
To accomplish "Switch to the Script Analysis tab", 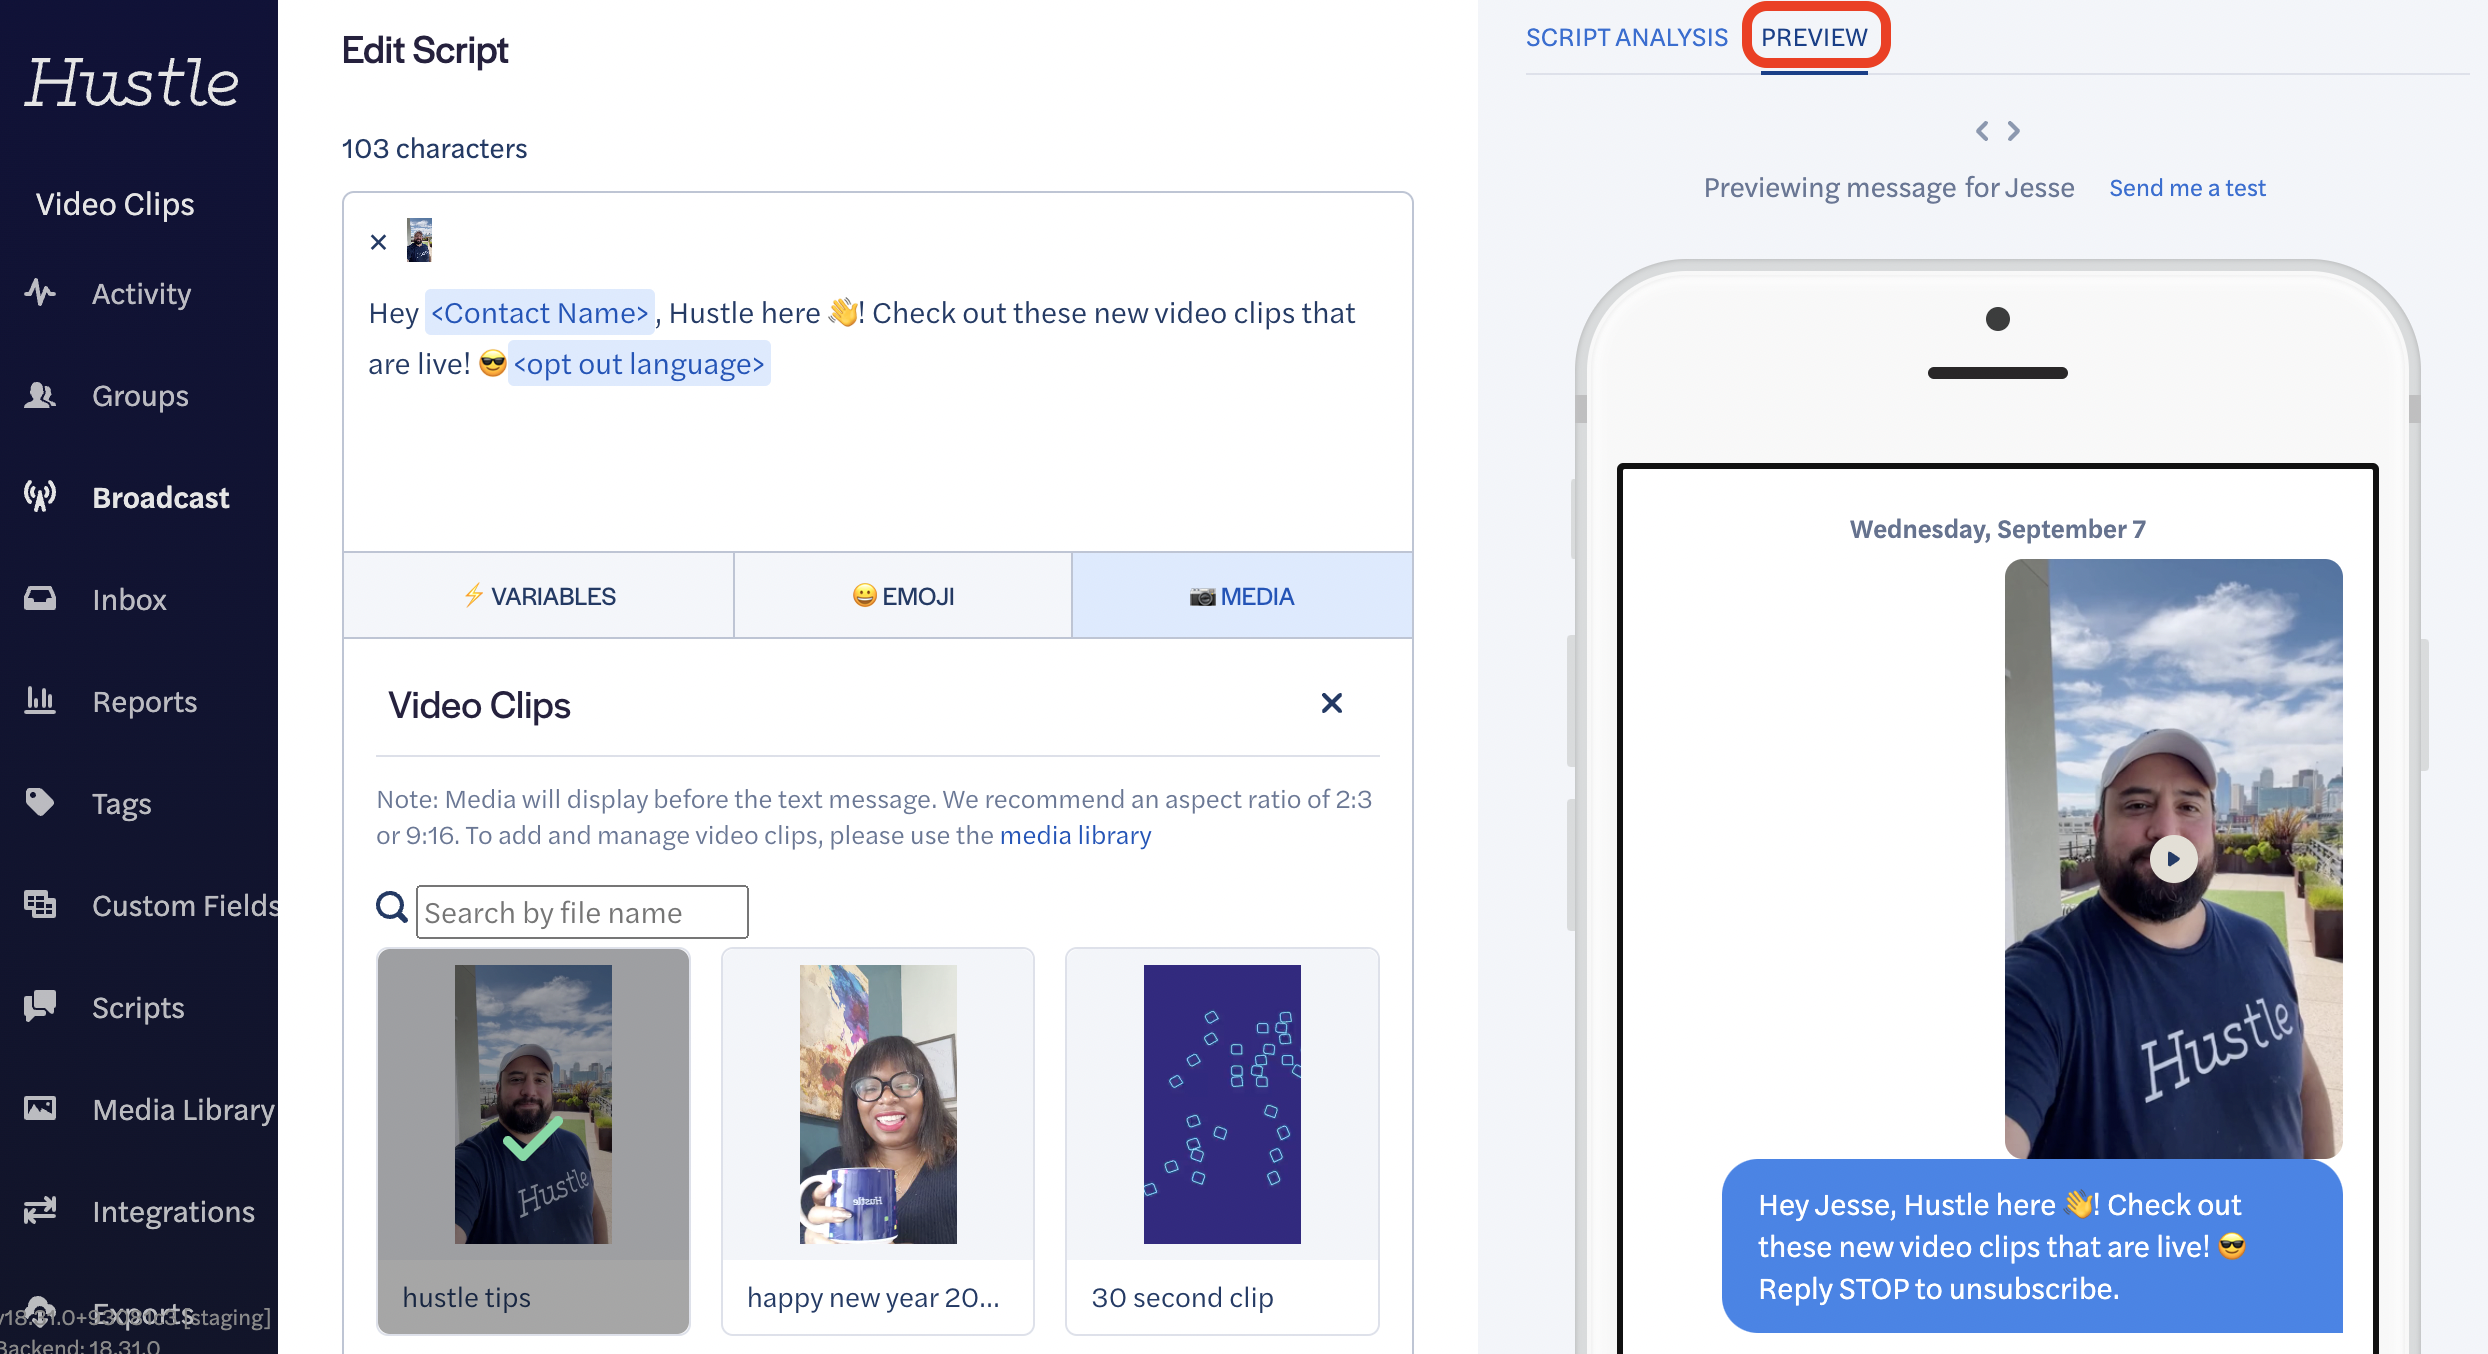I will (x=1626, y=37).
